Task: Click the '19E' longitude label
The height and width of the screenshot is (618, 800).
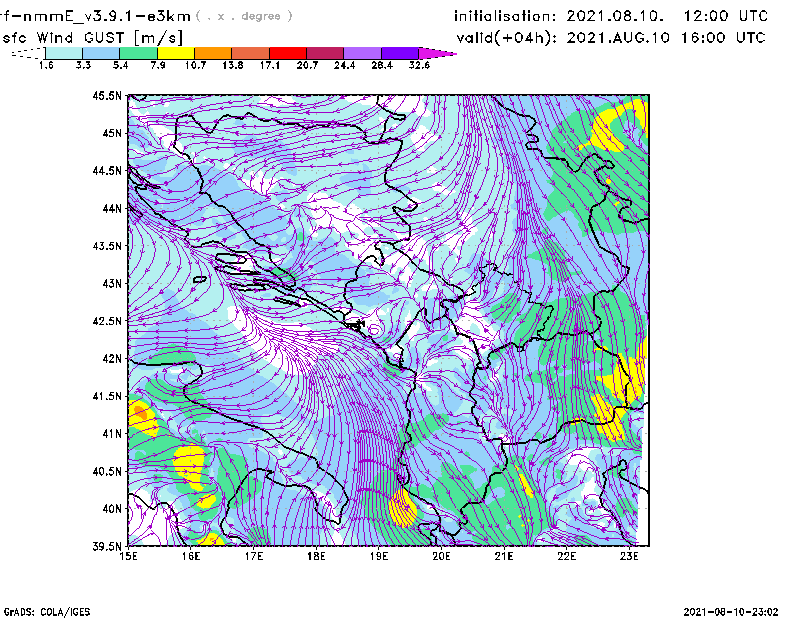Action: pos(379,556)
